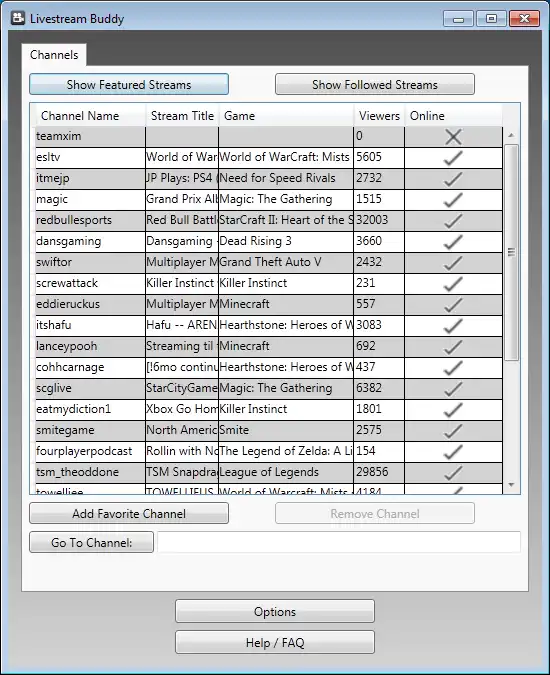This screenshot has height=675, width=550.
Task: Click scroll down arrow of channel list
Action: 511,485
